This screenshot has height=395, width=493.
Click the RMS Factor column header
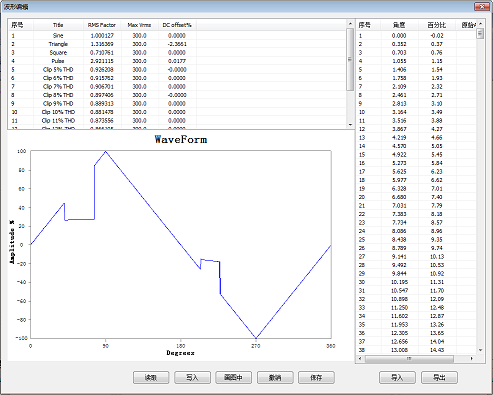pos(102,25)
